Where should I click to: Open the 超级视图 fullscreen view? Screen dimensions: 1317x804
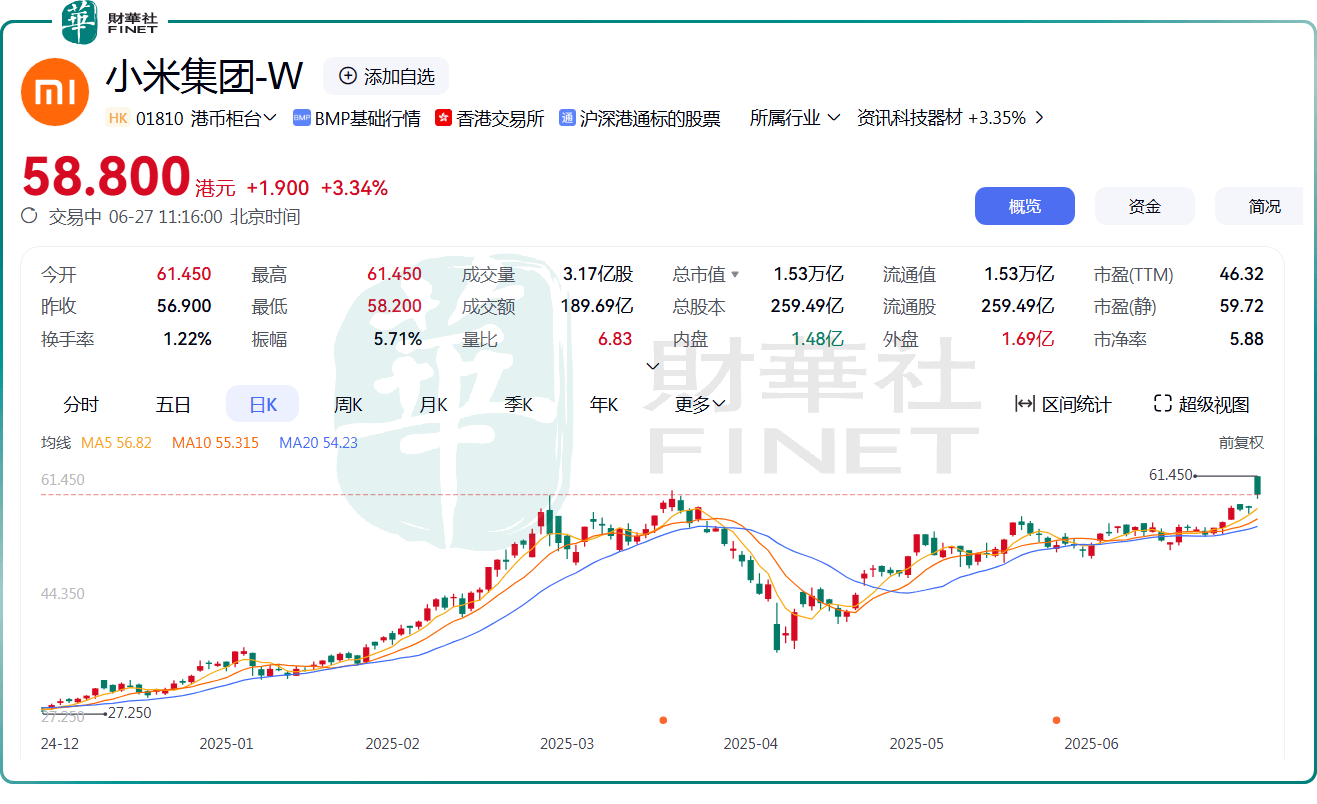click(x=1201, y=405)
